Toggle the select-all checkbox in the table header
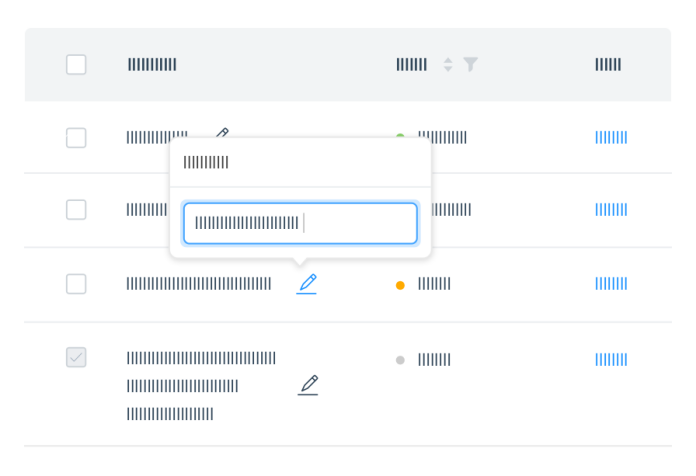Image resolution: width=696 pixels, height=476 pixels. tap(76, 65)
